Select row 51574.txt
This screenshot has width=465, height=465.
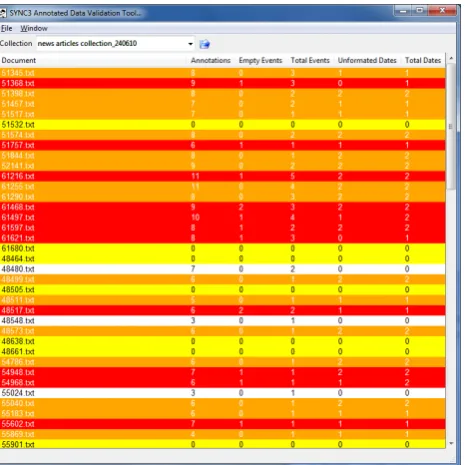coord(223,135)
